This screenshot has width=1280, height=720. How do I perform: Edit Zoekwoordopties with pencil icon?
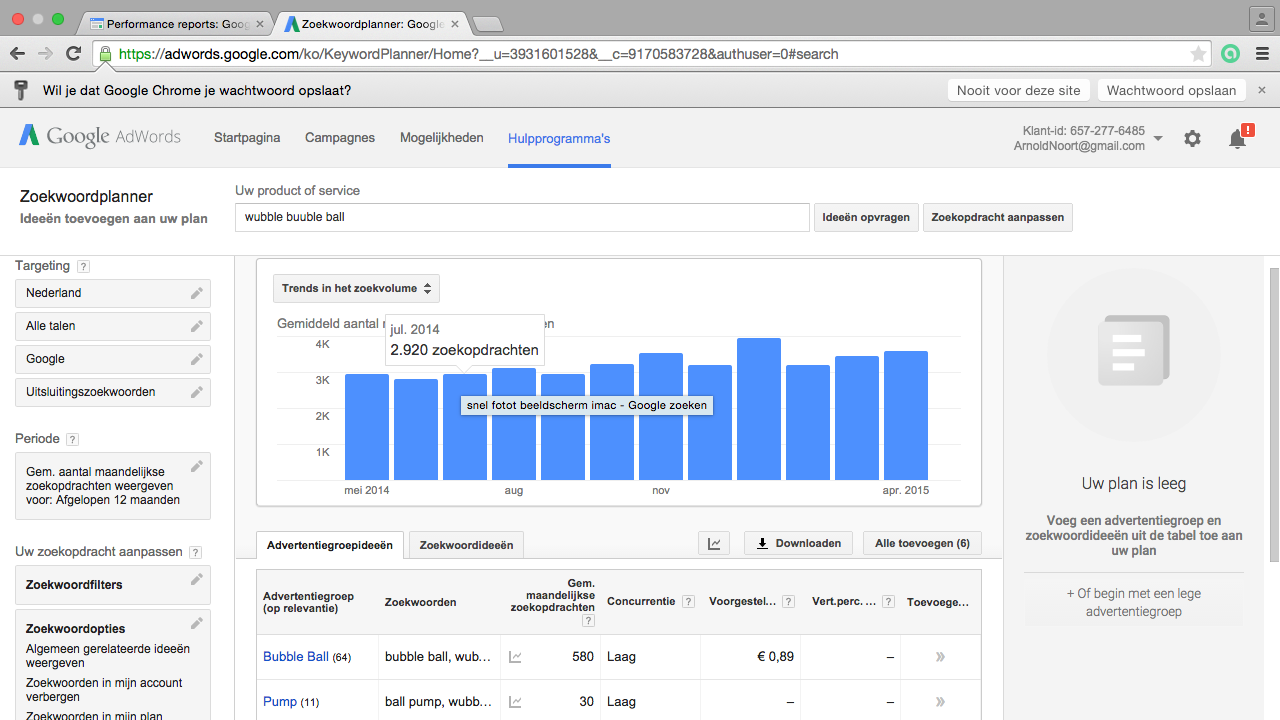pyautogui.click(x=197, y=624)
